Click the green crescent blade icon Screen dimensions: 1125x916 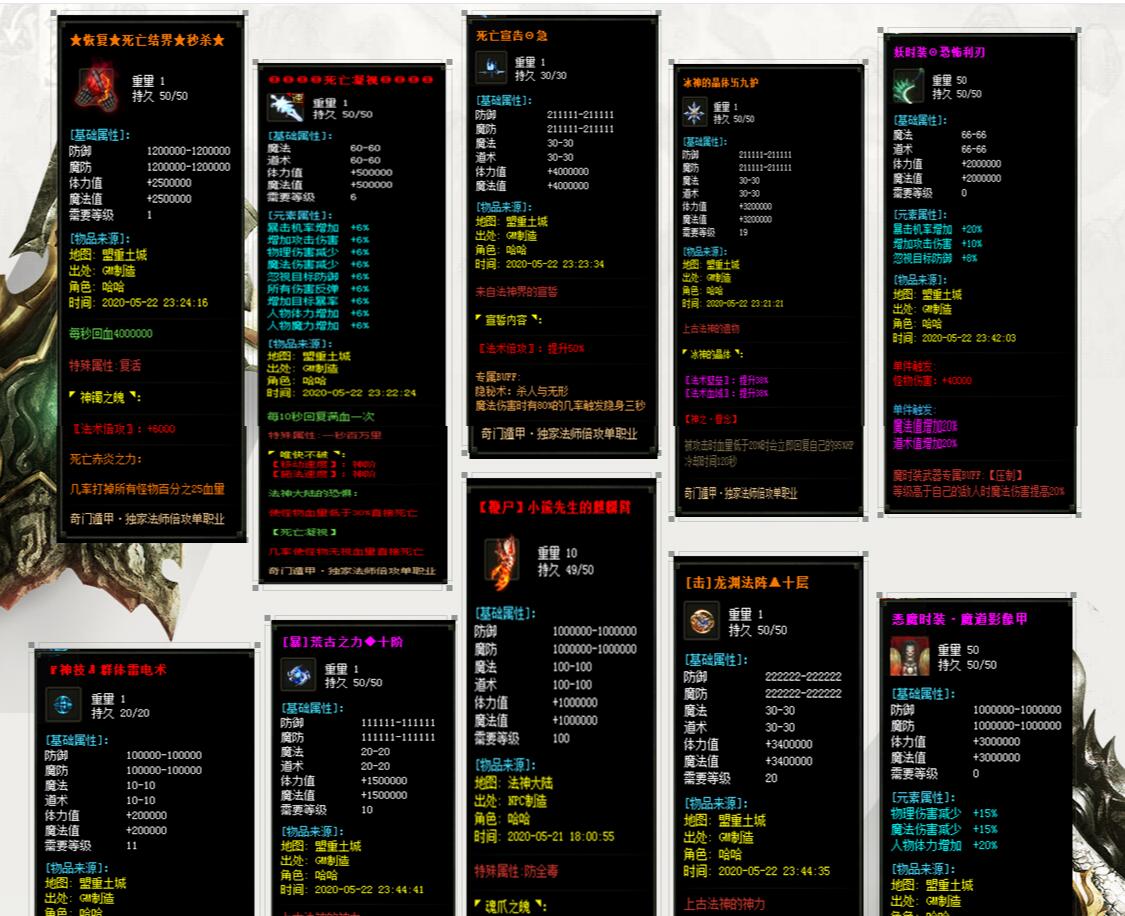coord(908,87)
